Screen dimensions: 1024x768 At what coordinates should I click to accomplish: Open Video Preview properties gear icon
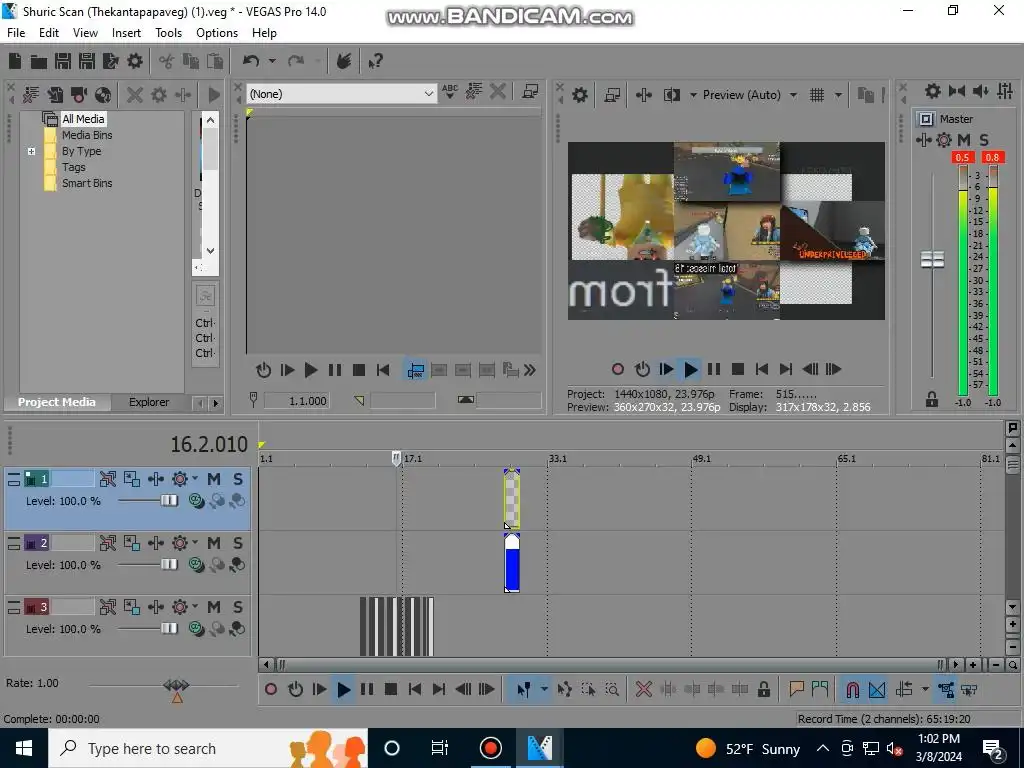(580, 95)
